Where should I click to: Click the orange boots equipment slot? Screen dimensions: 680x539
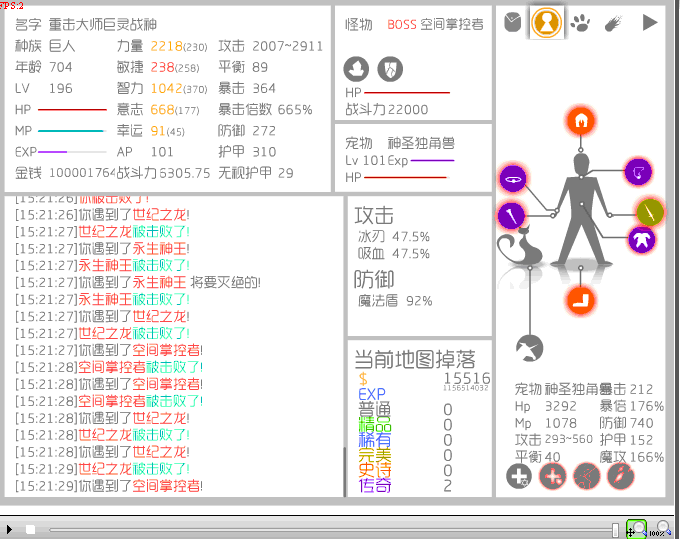[x=580, y=300]
